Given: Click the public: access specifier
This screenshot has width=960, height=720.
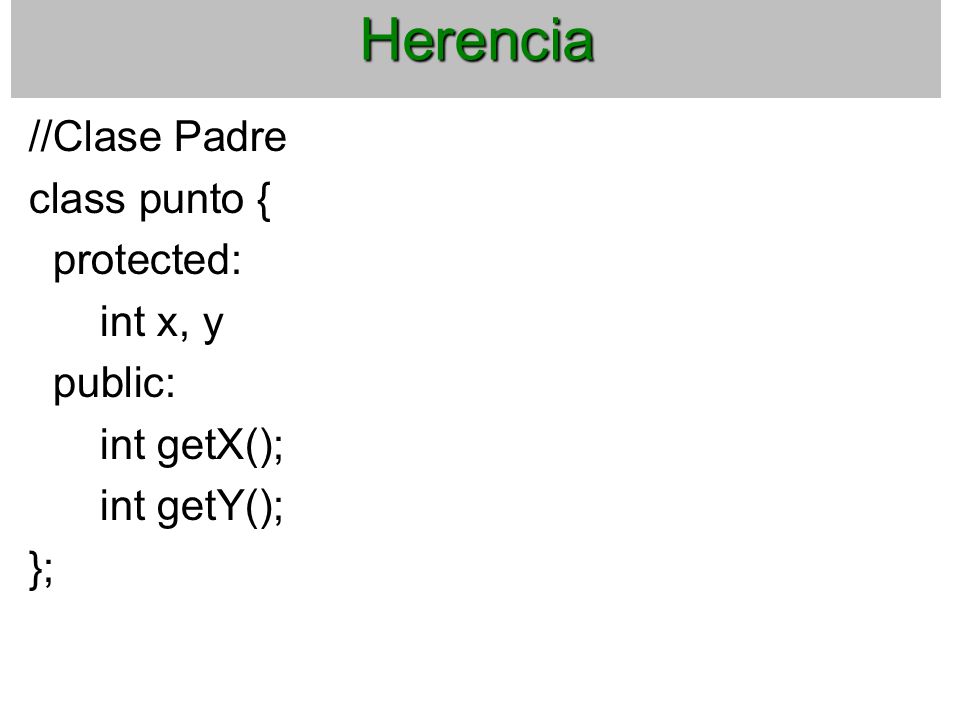Looking at the screenshot, I should click(114, 384).
